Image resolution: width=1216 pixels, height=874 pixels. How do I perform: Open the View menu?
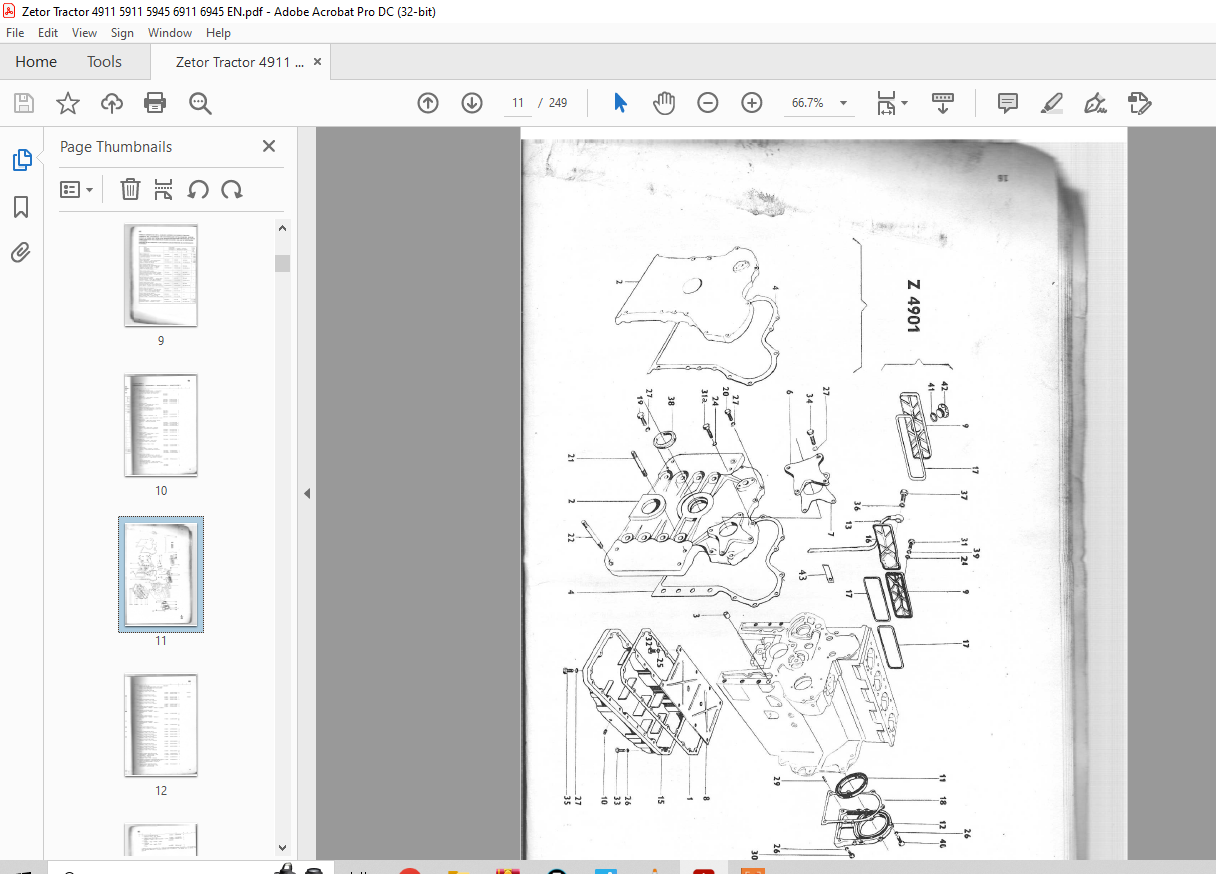click(x=84, y=33)
